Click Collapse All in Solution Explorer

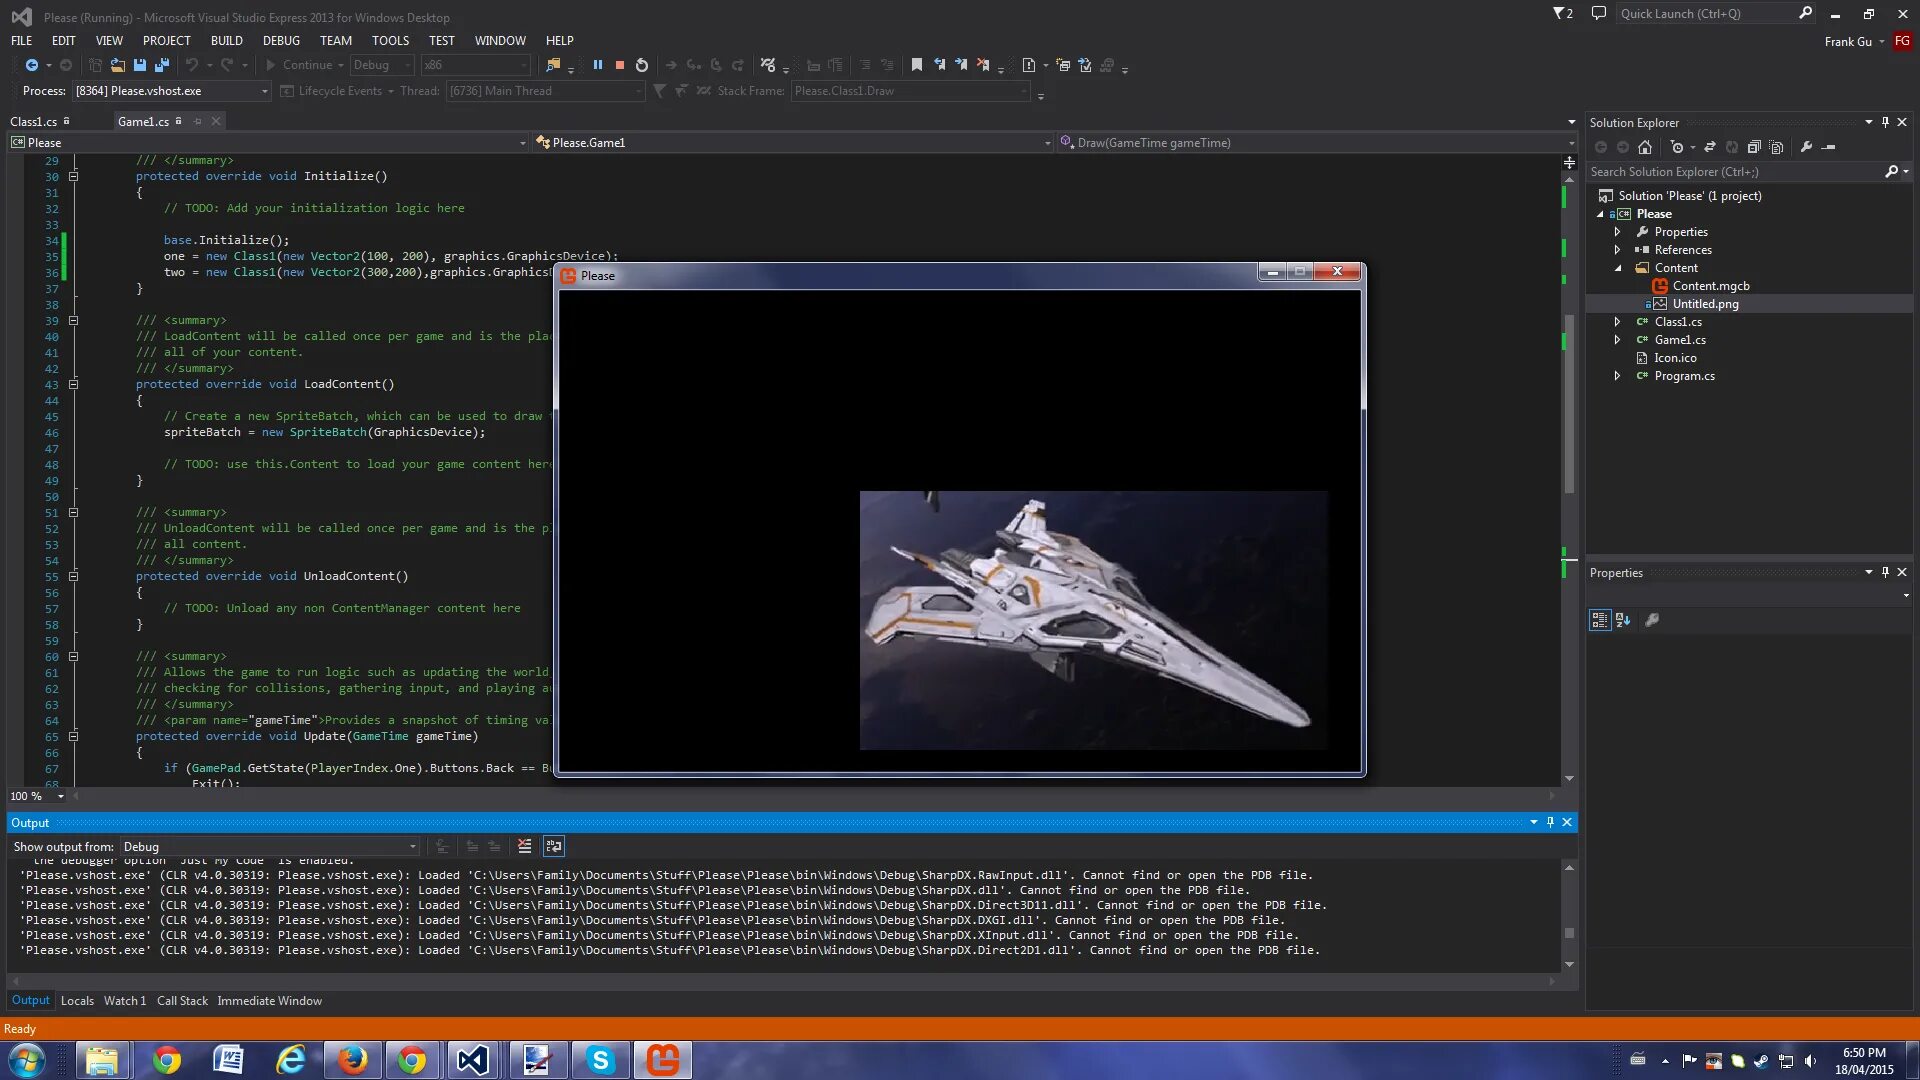coord(1754,147)
